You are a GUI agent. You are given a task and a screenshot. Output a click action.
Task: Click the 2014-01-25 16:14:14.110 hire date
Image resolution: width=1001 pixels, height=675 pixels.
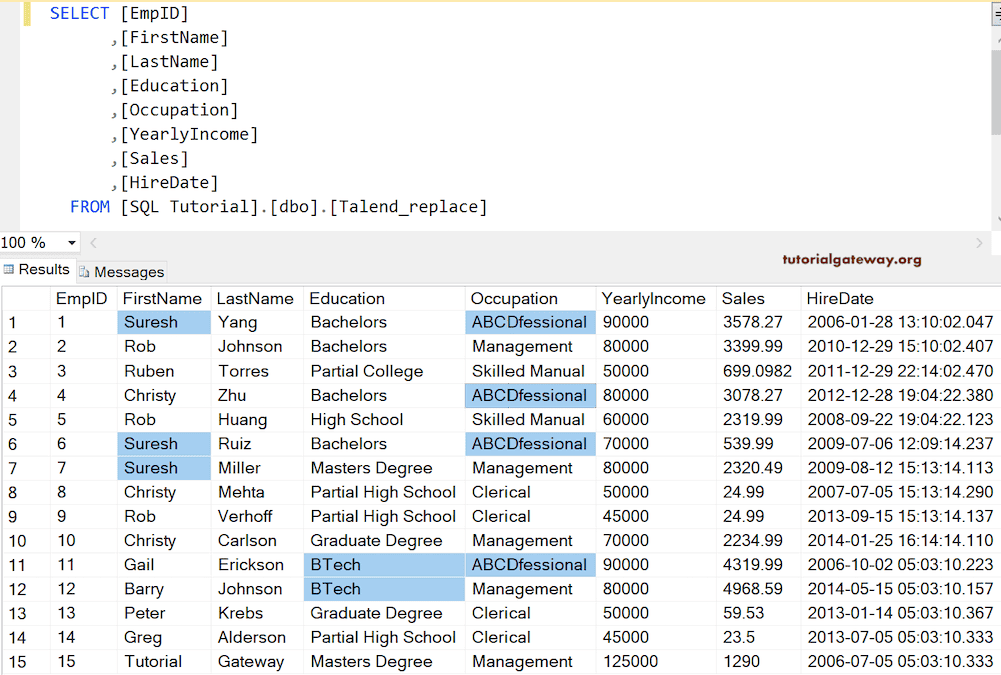pos(901,540)
